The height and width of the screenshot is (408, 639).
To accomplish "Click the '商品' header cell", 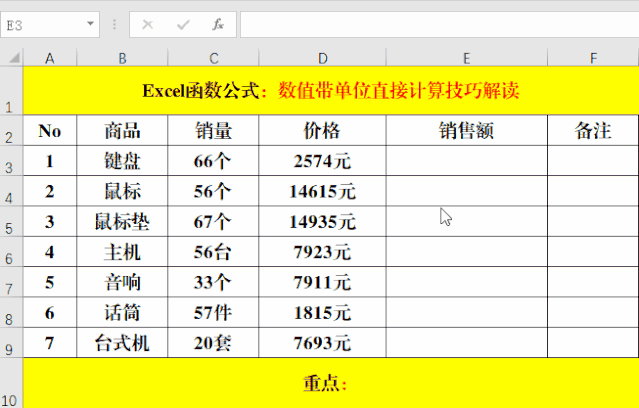I will (x=122, y=130).
